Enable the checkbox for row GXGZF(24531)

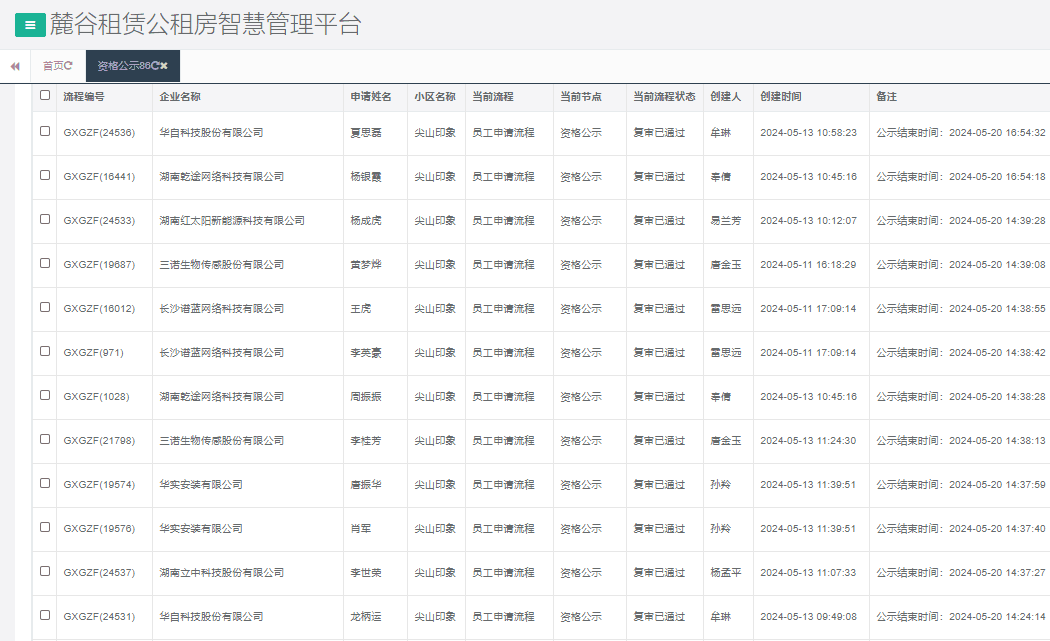coord(44,617)
